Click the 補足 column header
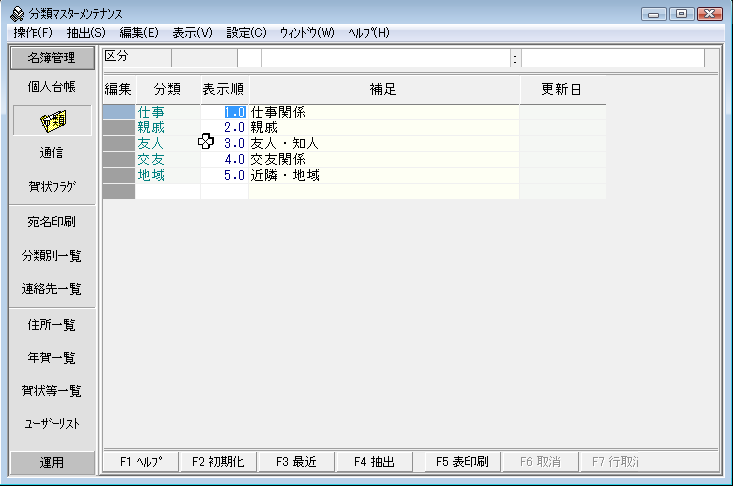This screenshot has width=733, height=486. pyautogui.click(x=383, y=89)
